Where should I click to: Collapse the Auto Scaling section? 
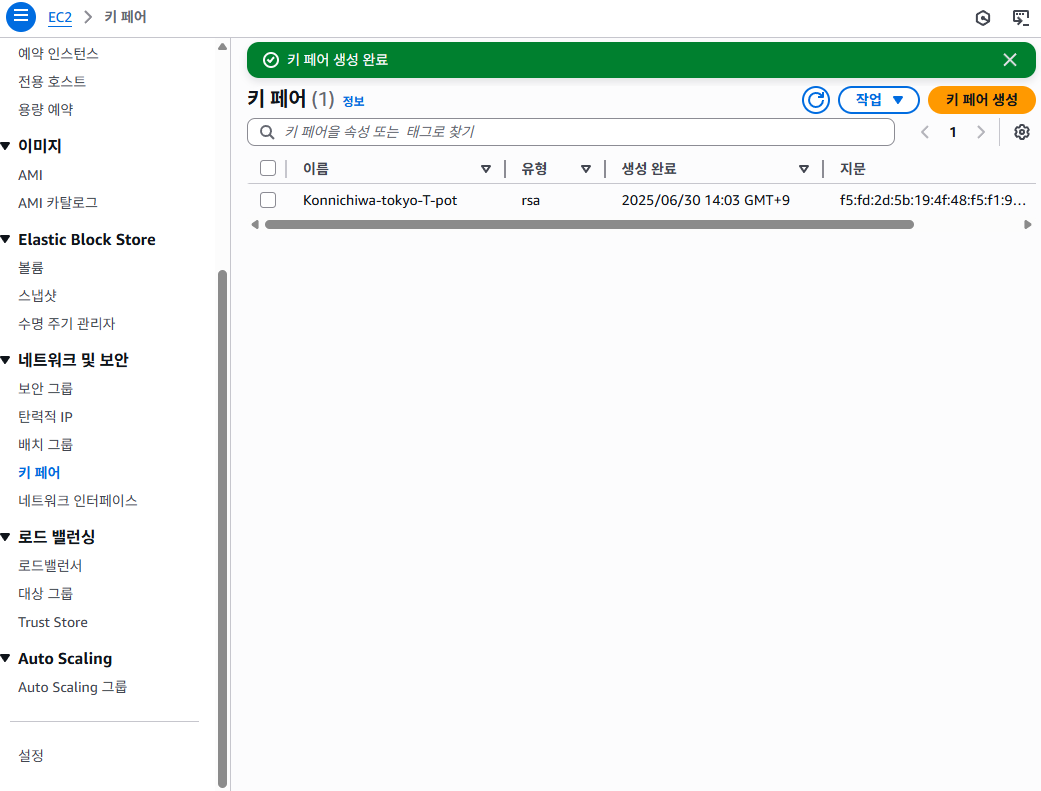6,658
